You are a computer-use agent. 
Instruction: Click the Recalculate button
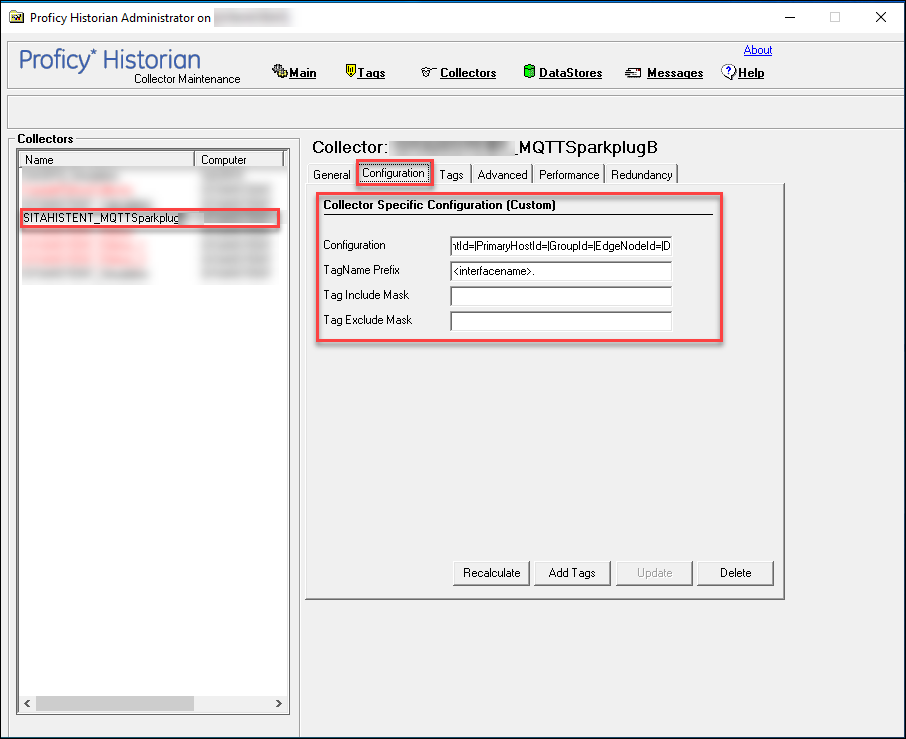[491, 573]
